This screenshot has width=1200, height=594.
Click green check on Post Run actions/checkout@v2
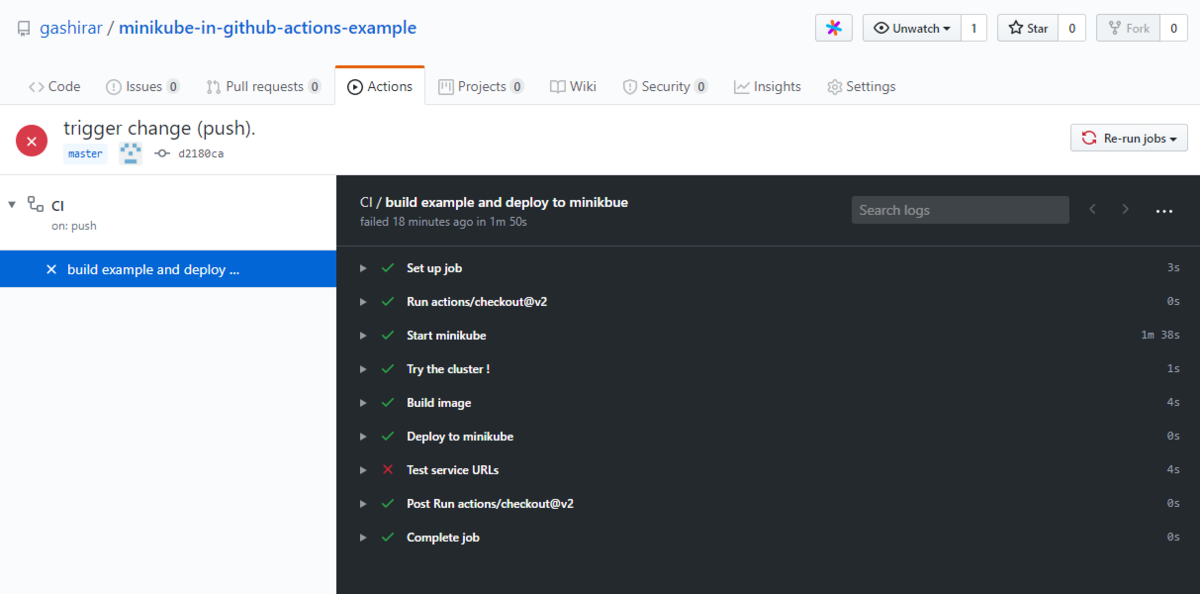click(388, 503)
